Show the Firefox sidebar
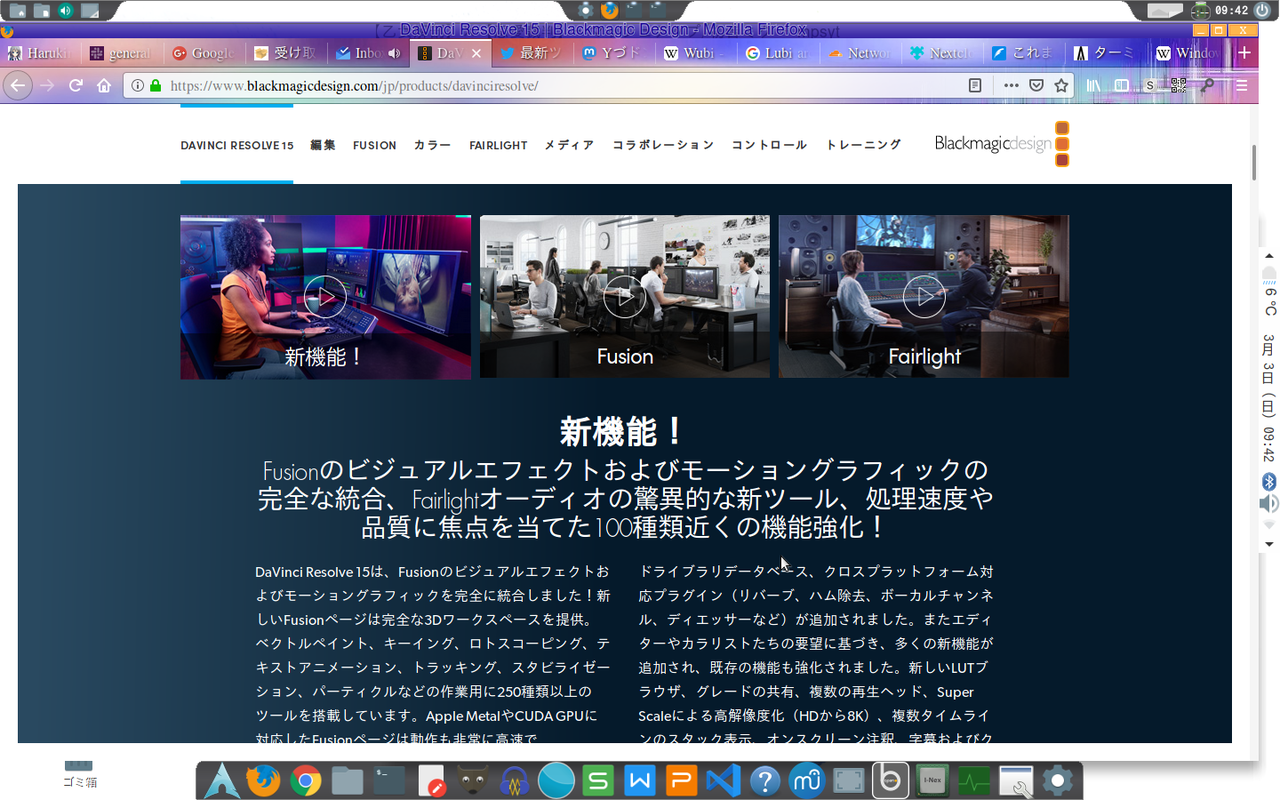The image size is (1280, 800). pos(1122,86)
